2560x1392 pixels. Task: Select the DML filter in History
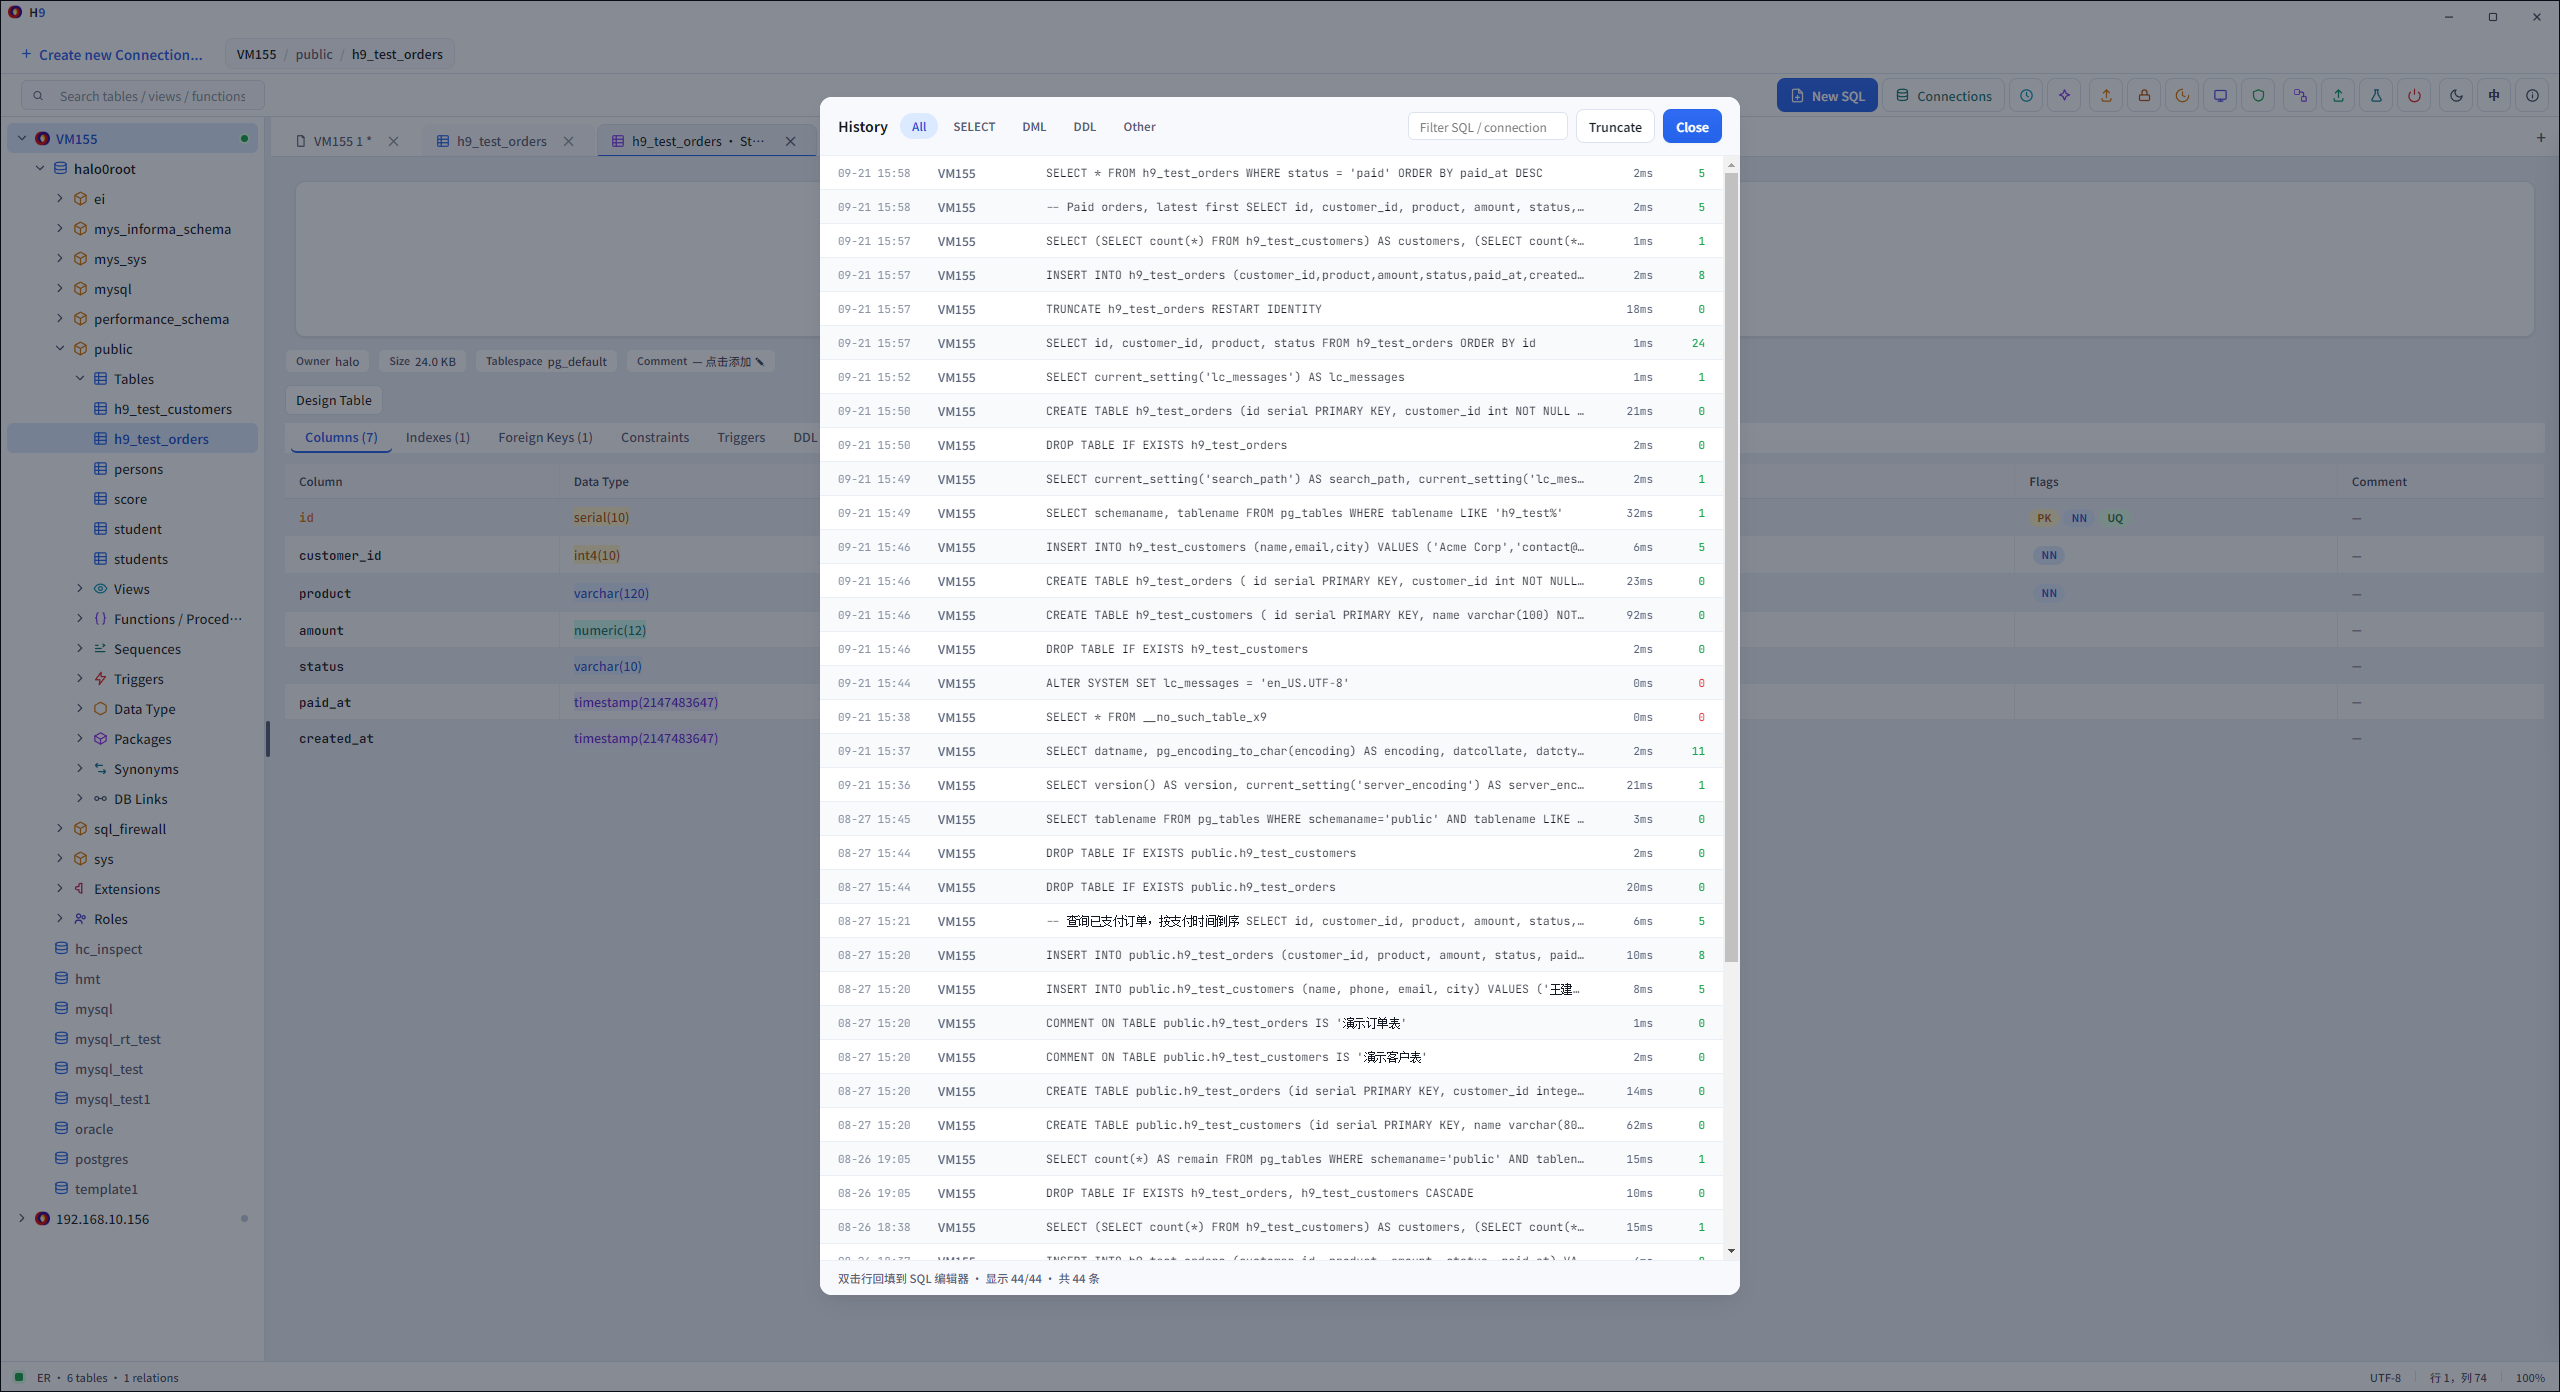[1033, 127]
